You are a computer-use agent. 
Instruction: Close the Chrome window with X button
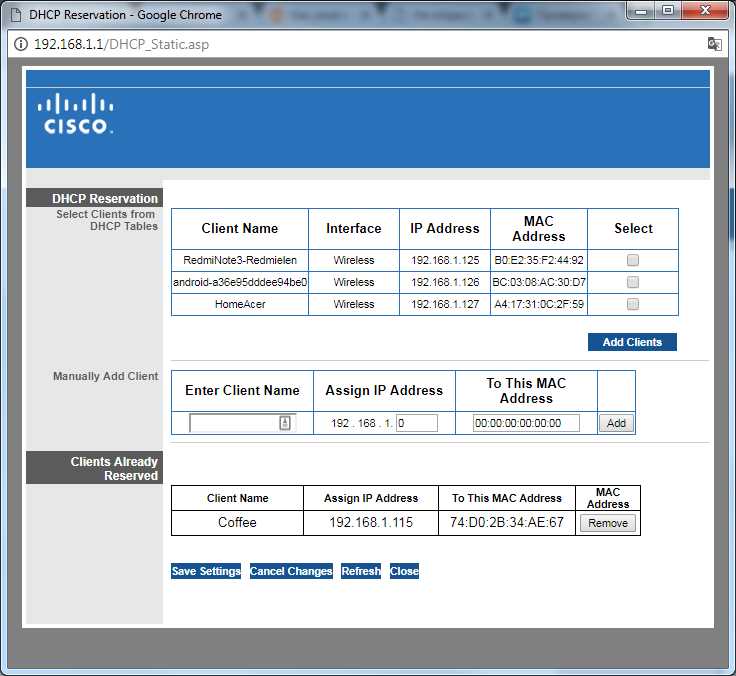point(705,10)
